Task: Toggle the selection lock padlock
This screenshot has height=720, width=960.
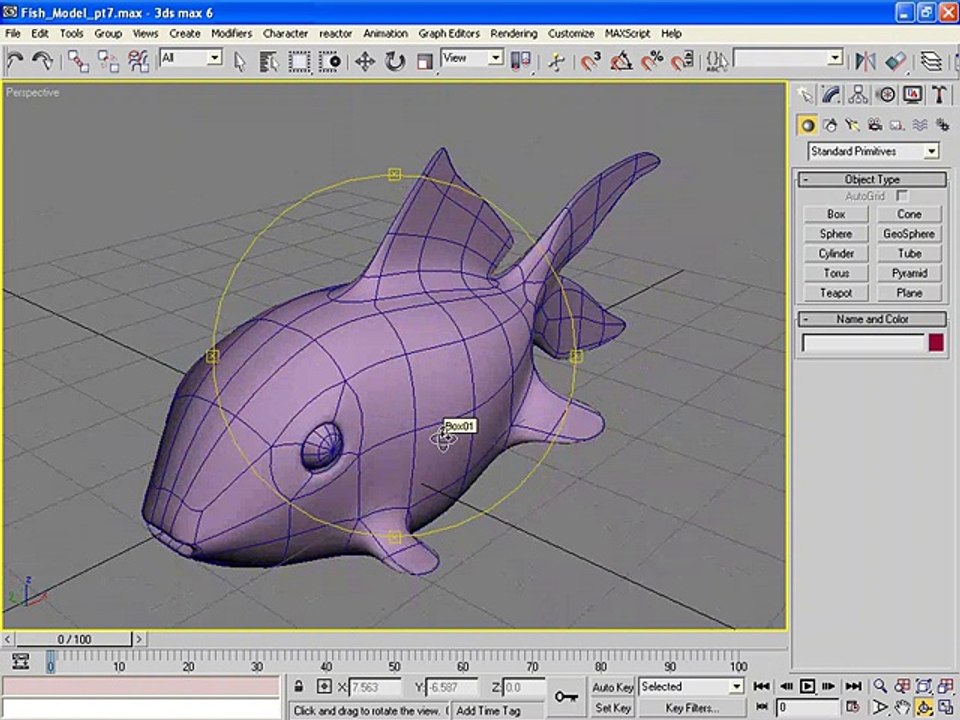Action: pyautogui.click(x=298, y=686)
